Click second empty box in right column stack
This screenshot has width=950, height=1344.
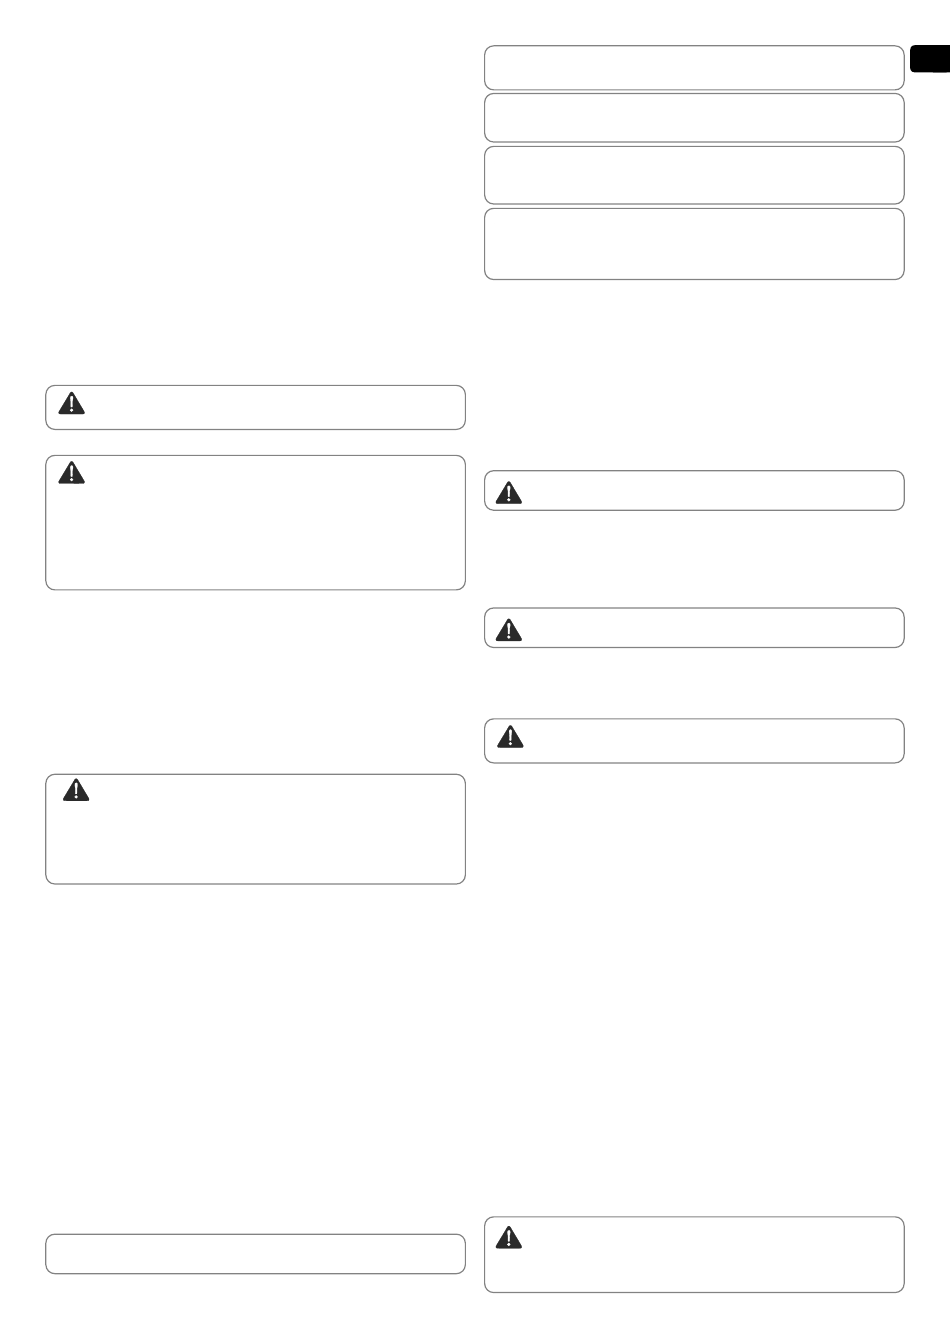[x=694, y=118]
